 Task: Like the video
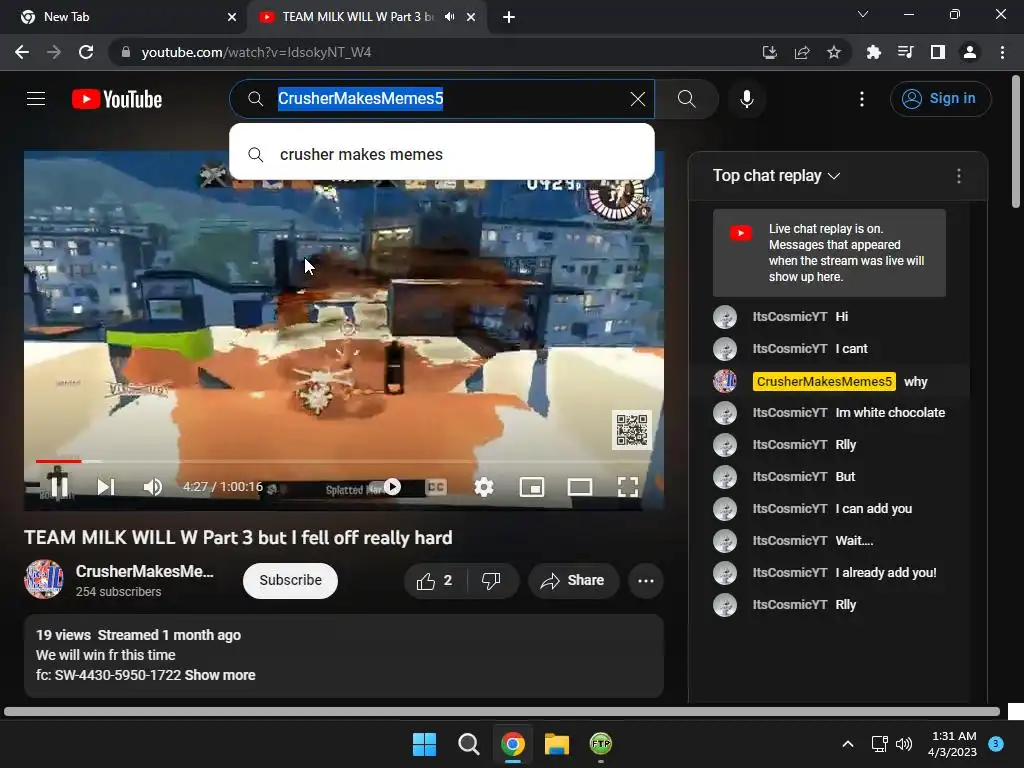click(436, 581)
